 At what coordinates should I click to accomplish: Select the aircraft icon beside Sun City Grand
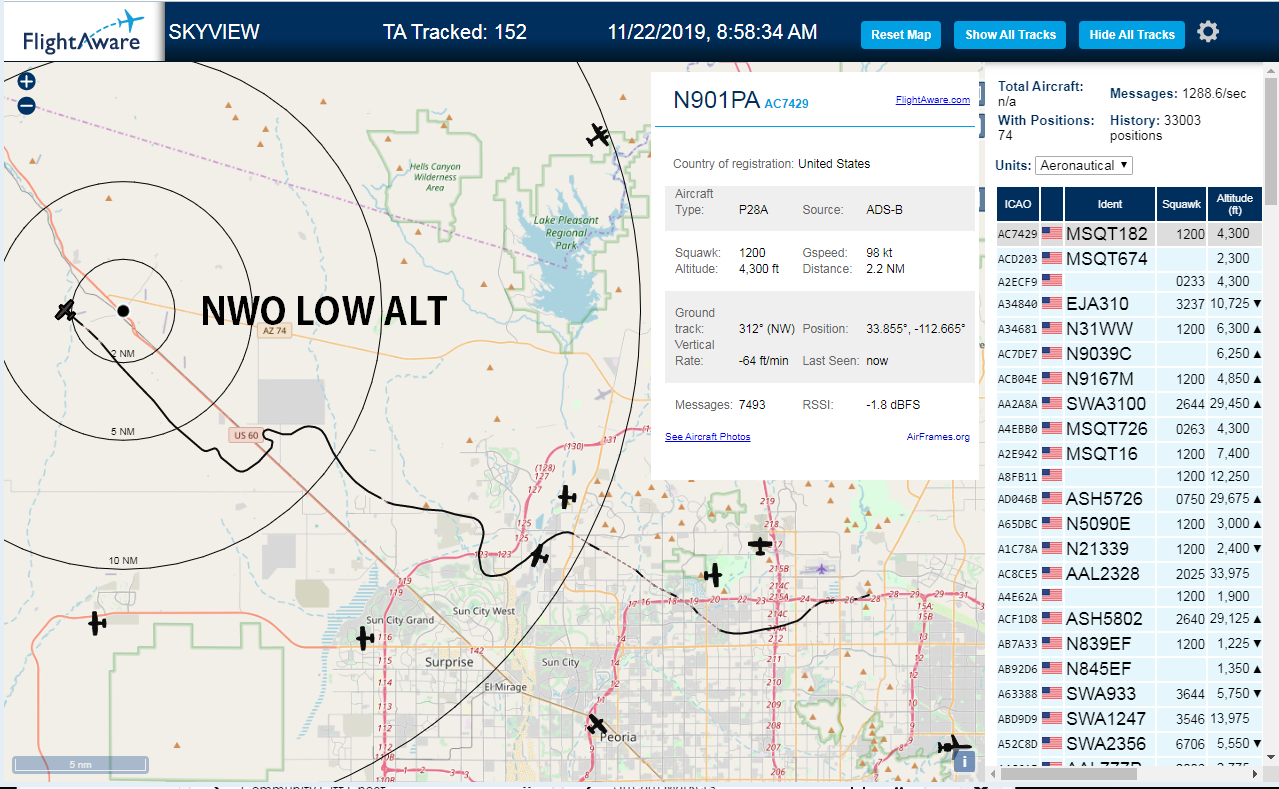click(x=365, y=637)
